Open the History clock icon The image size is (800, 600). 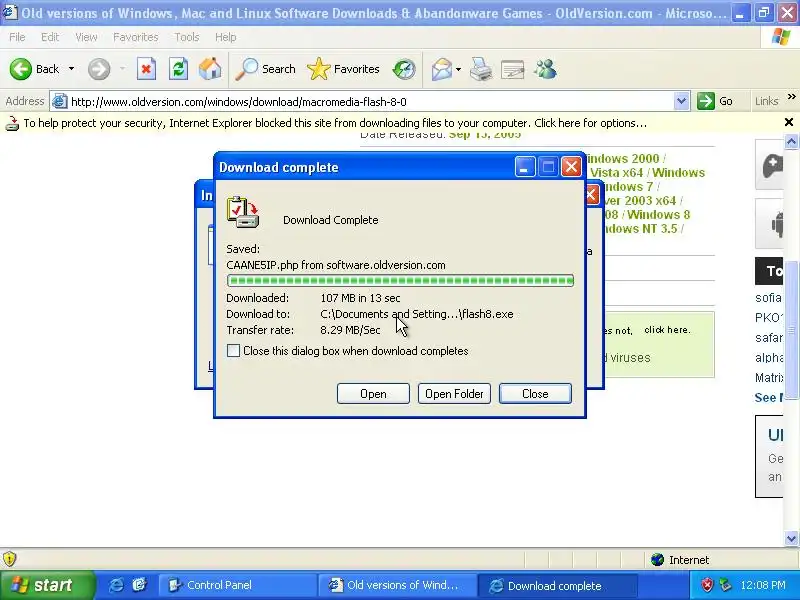coord(404,69)
